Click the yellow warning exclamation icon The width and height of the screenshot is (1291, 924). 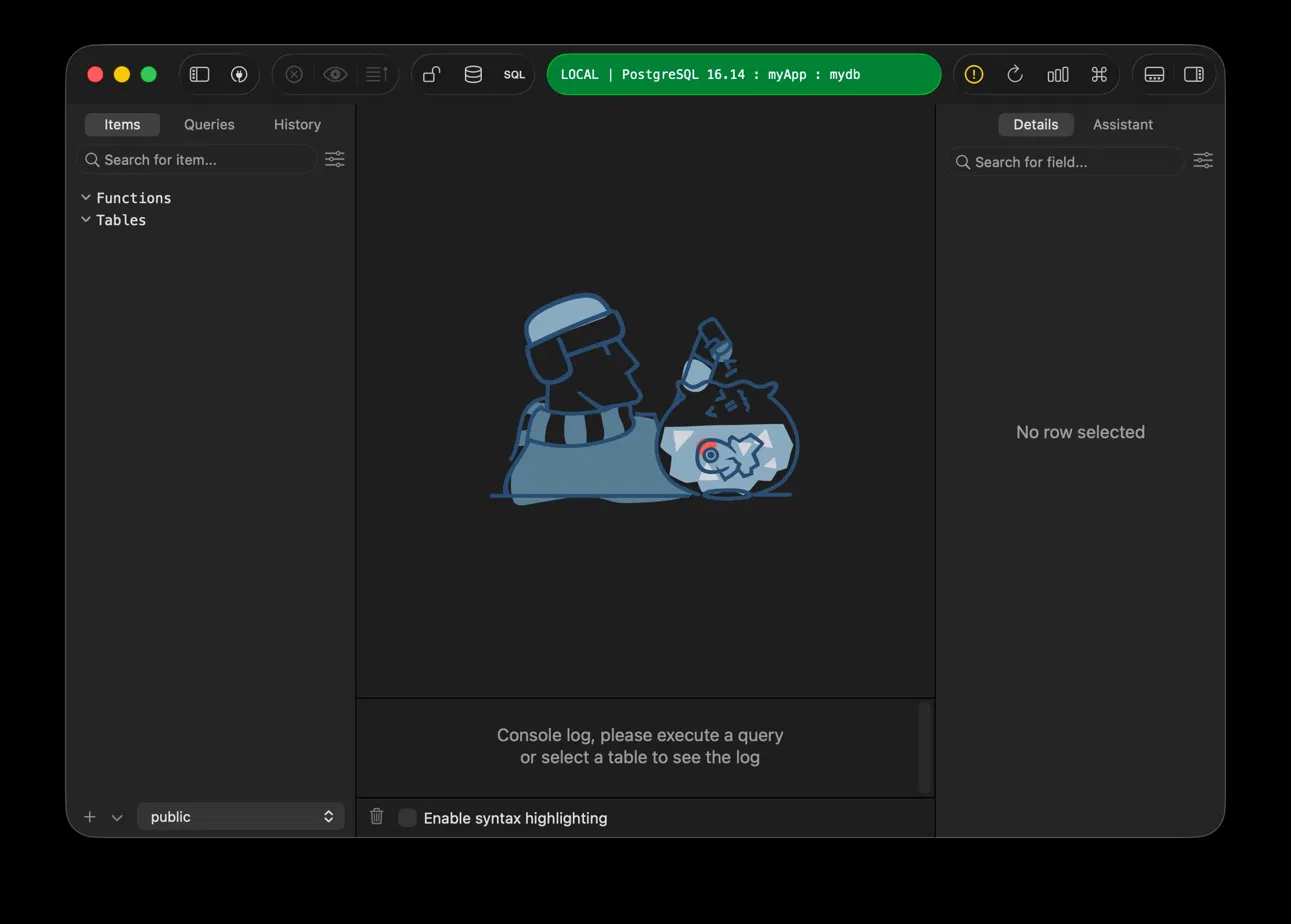tap(974, 74)
